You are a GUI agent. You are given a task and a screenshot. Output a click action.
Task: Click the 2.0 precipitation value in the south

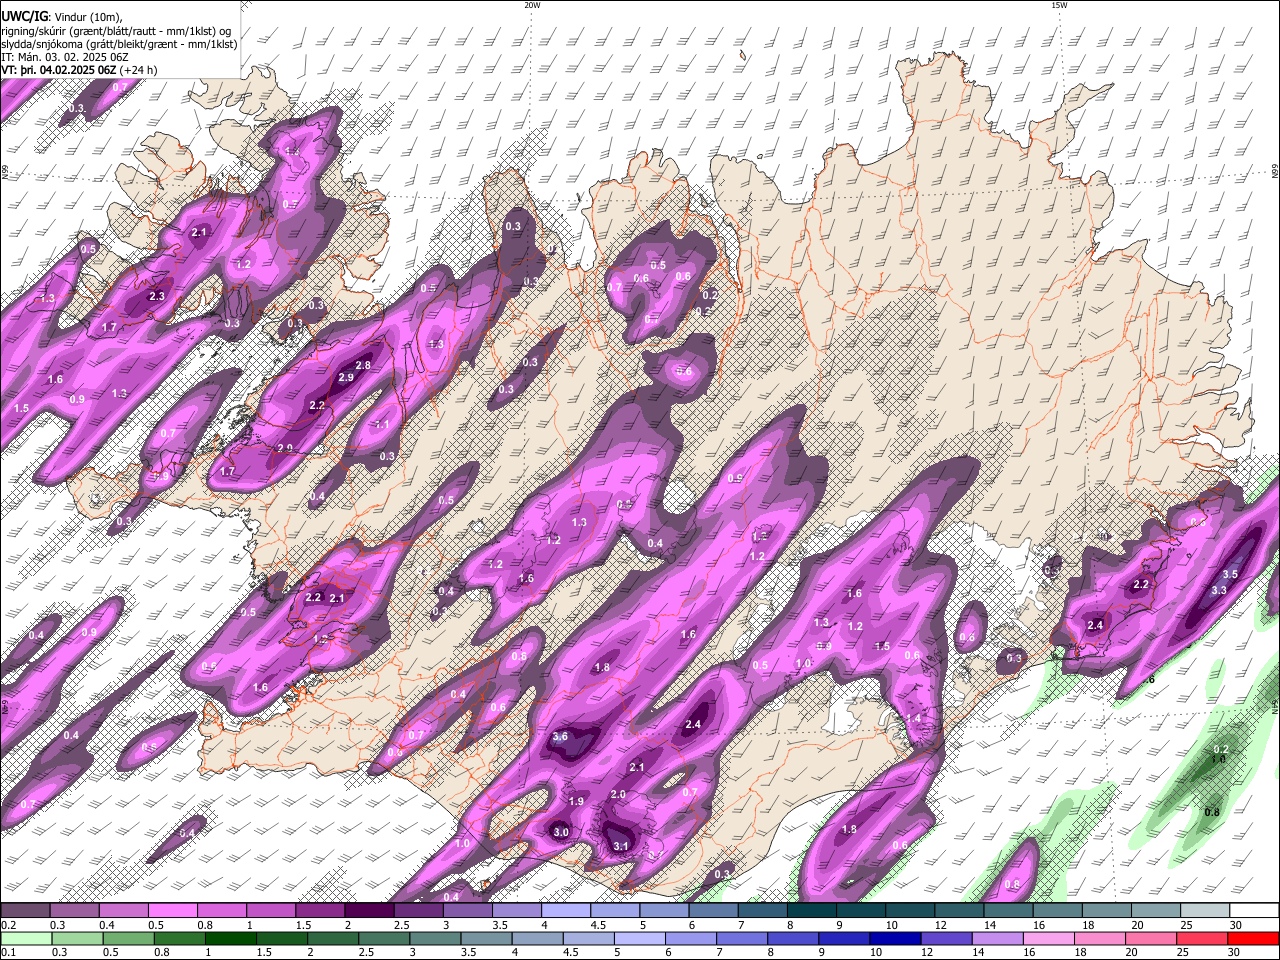(x=618, y=795)
